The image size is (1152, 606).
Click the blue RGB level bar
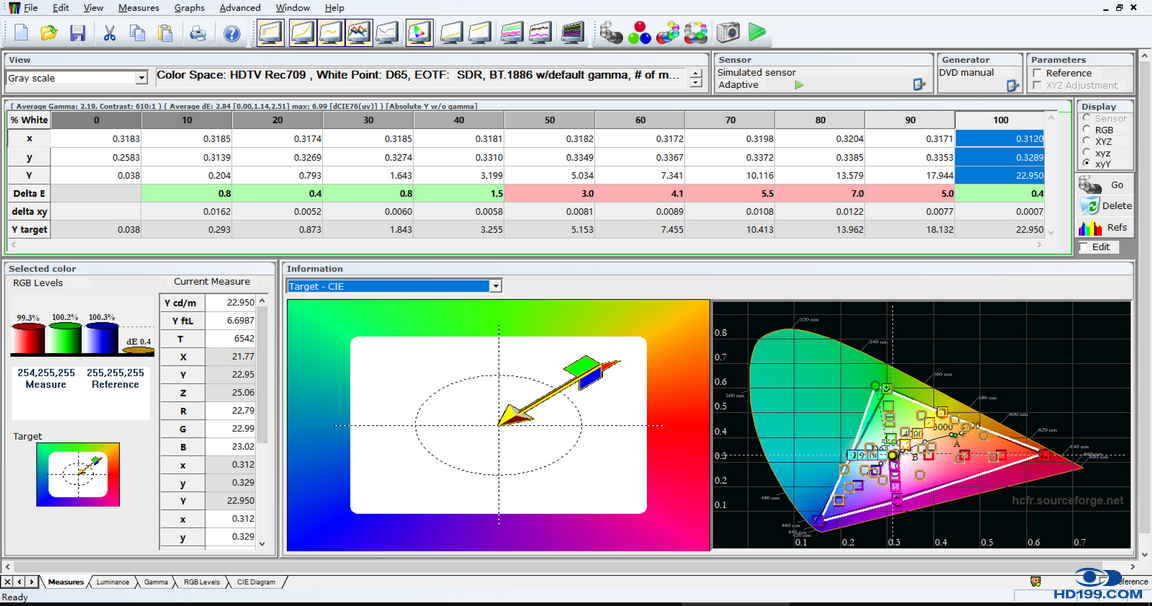point(101,338)
